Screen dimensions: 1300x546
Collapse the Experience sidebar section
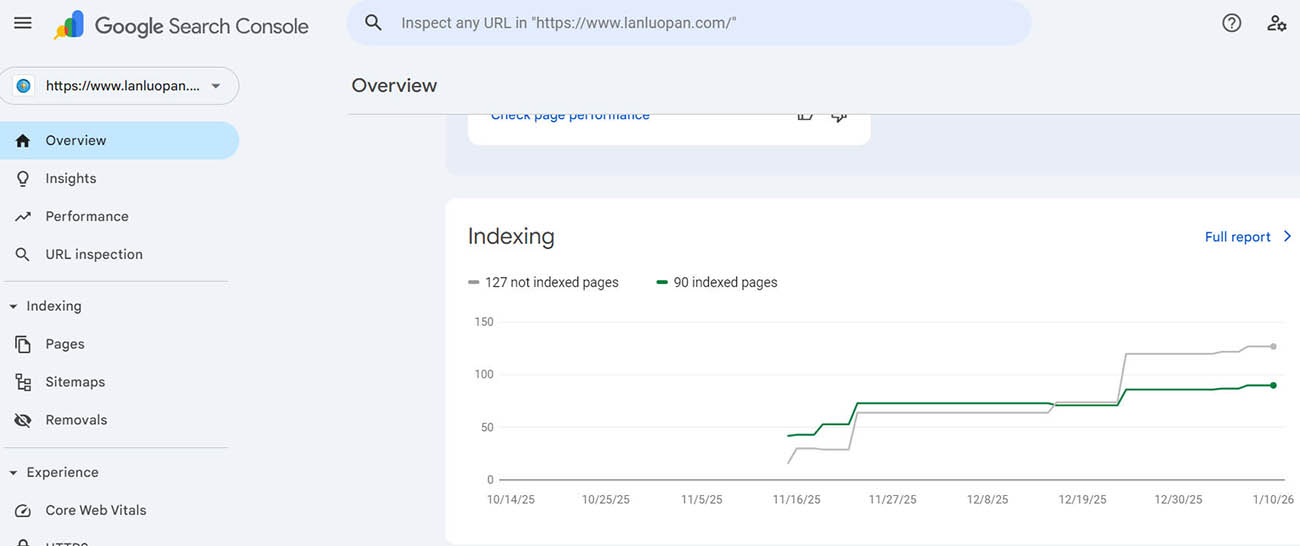coord(13,472)
